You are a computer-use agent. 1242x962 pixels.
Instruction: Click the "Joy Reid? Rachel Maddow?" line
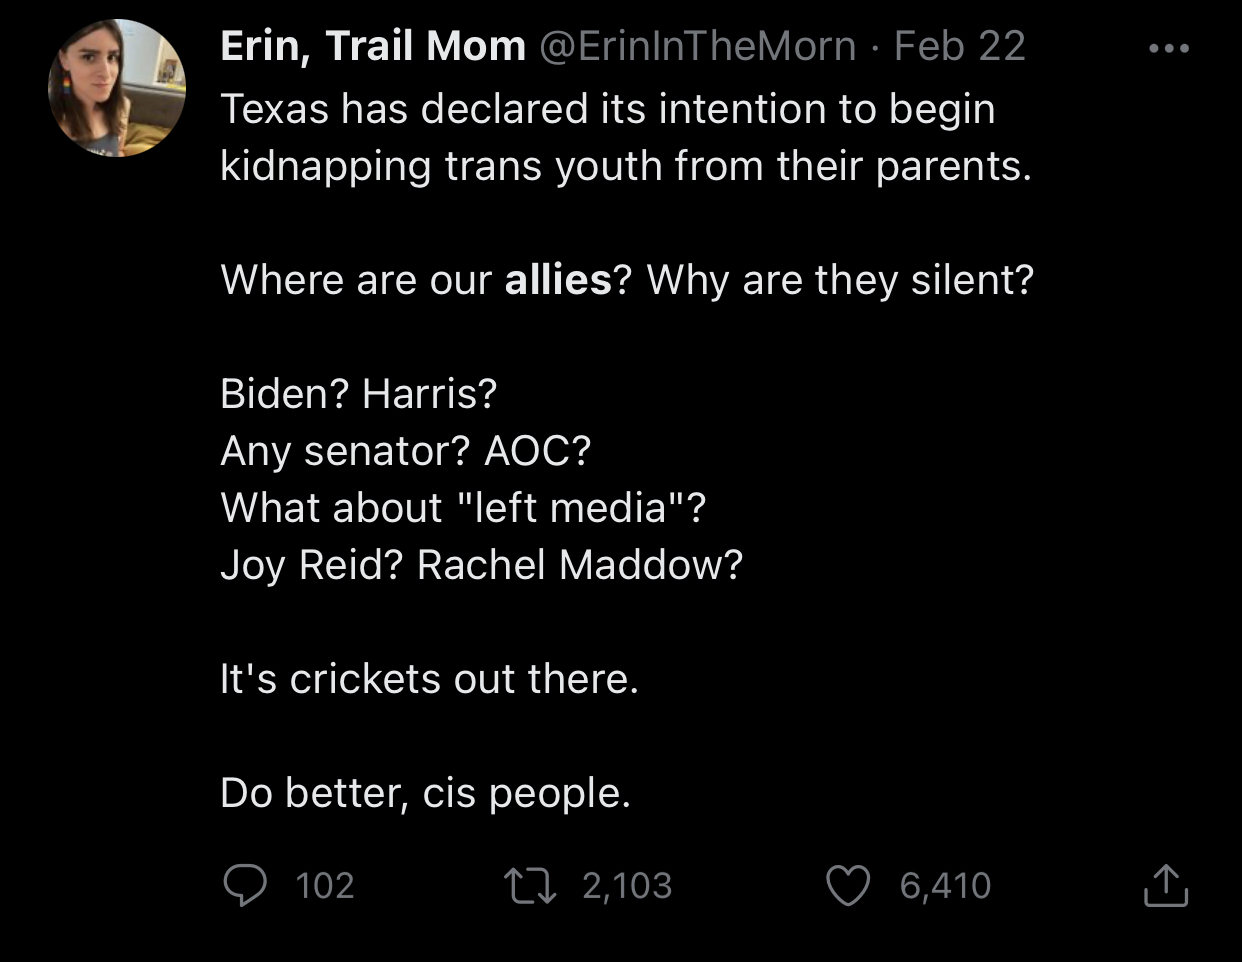click(481, 565)
